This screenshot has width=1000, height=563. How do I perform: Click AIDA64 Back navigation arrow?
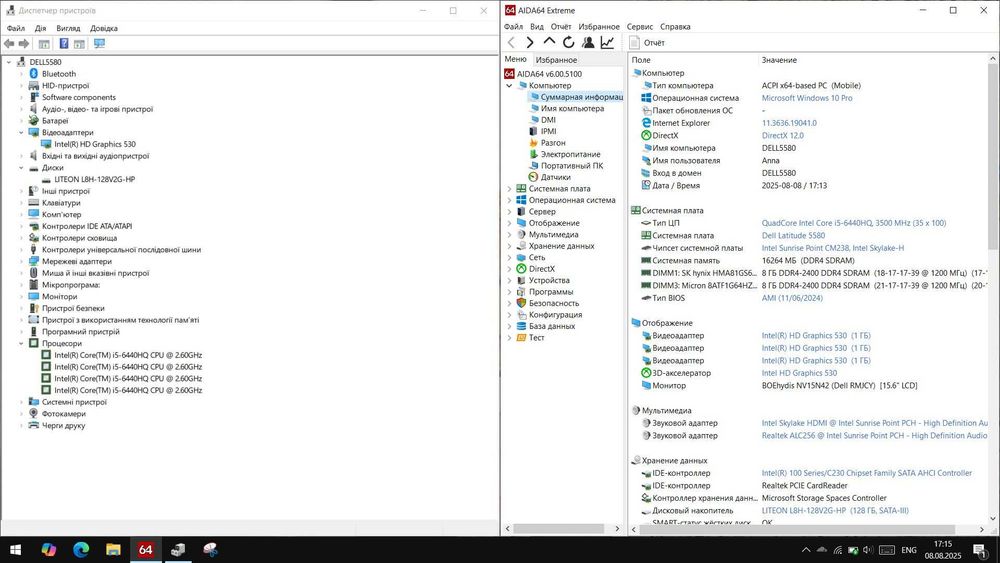511,42
